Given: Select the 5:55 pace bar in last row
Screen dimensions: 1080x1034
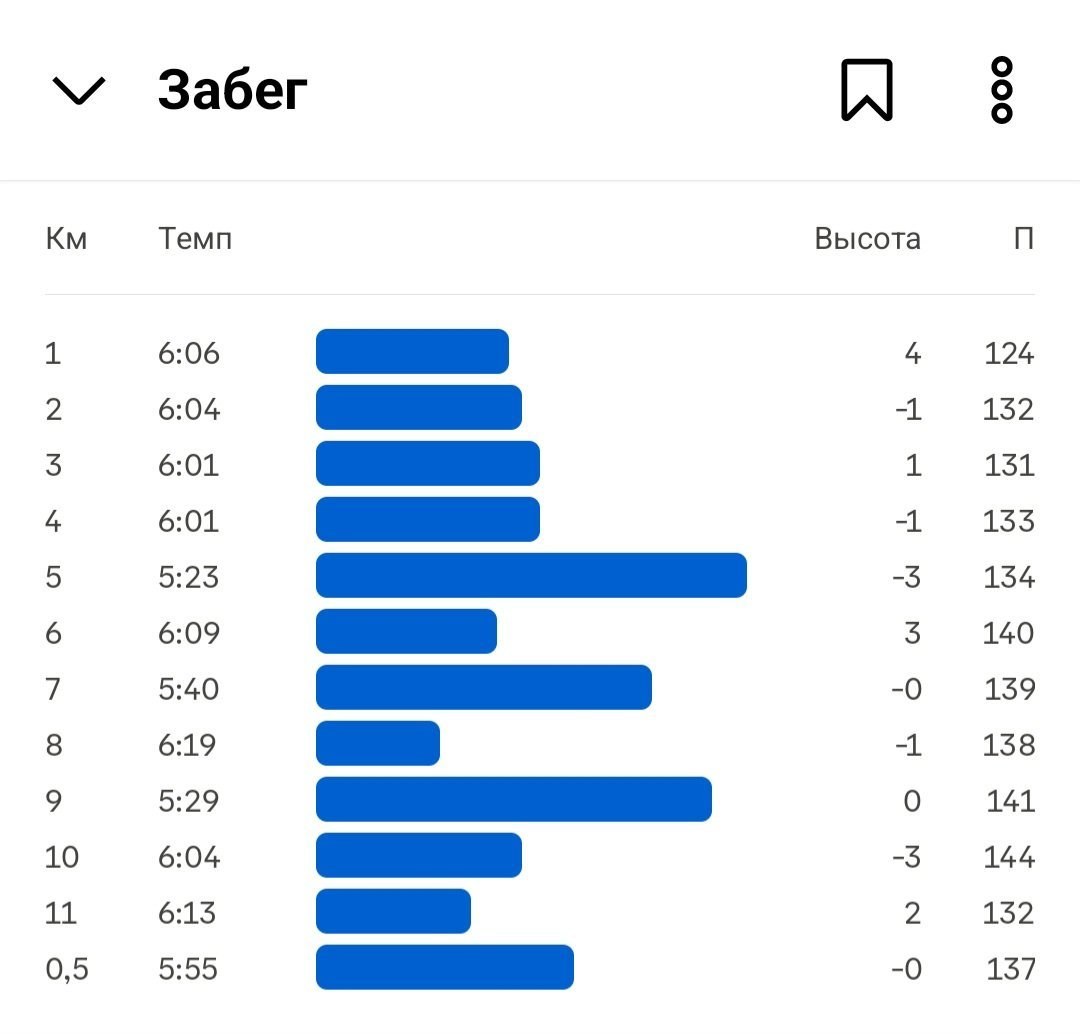Looking at the screenshot, I should pos(445,967).
